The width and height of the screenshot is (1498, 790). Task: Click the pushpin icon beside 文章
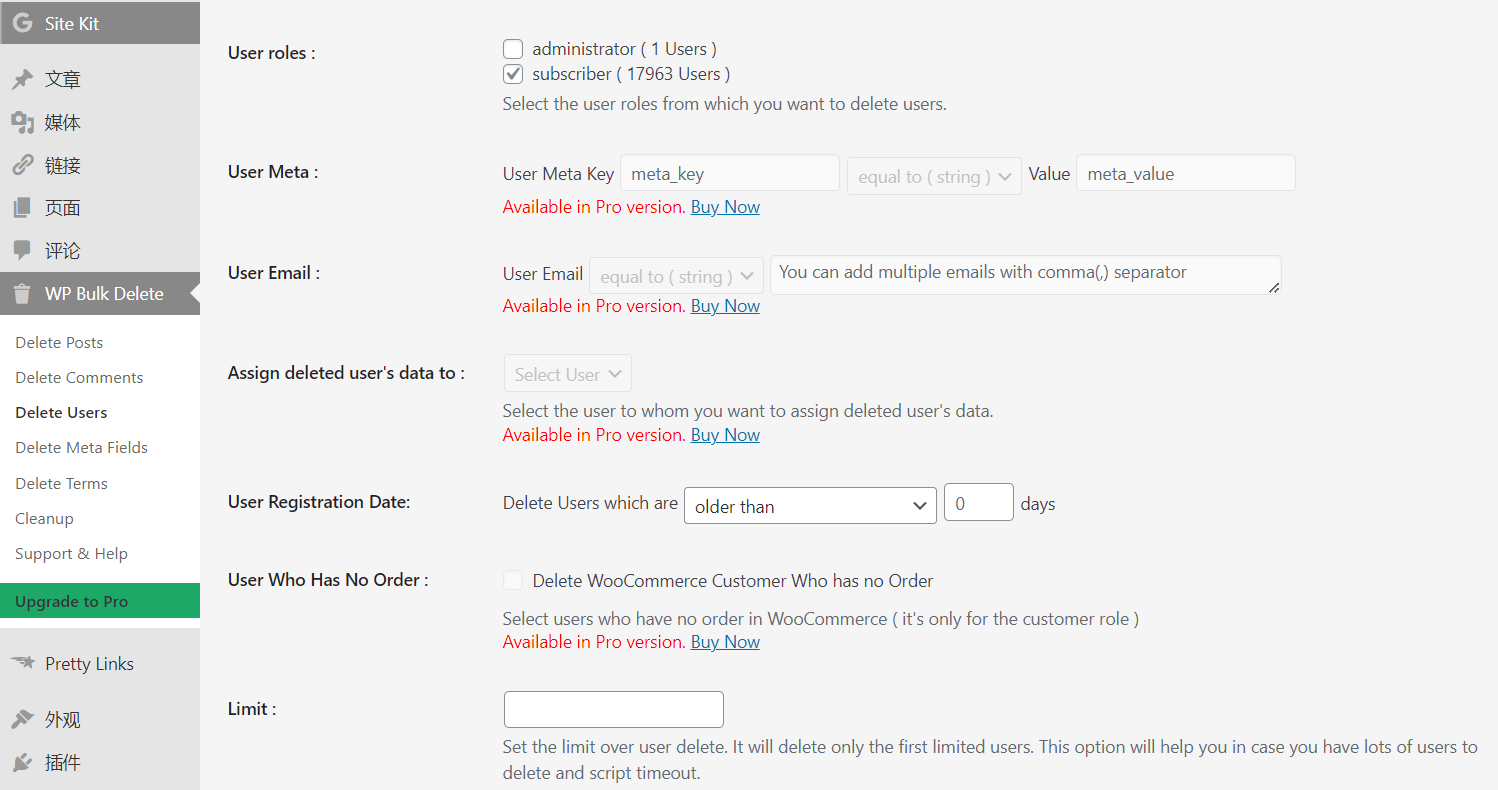(22, 80)
